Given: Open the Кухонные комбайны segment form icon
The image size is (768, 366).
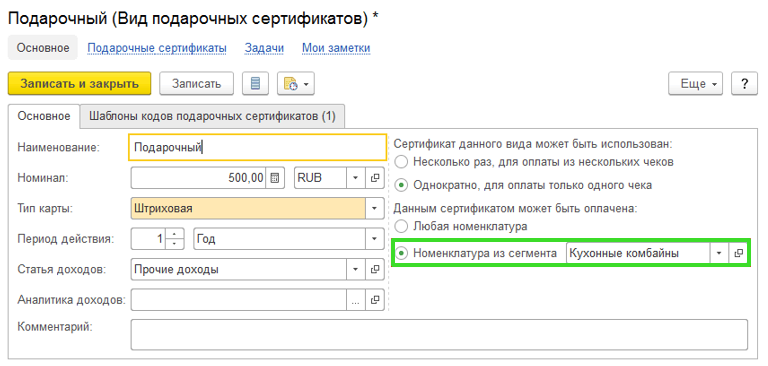Looking at the screenshot, I should click(x=739, y=253).
